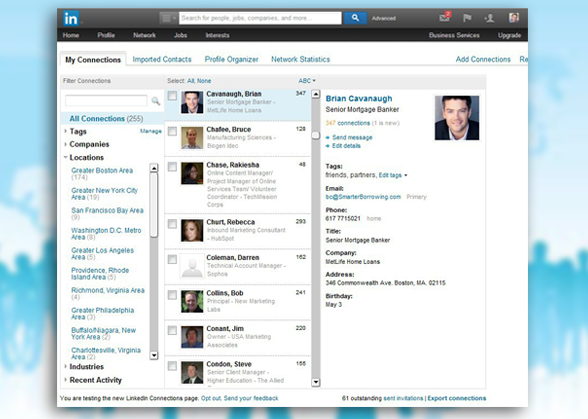Open the Jobs menu

180,35
